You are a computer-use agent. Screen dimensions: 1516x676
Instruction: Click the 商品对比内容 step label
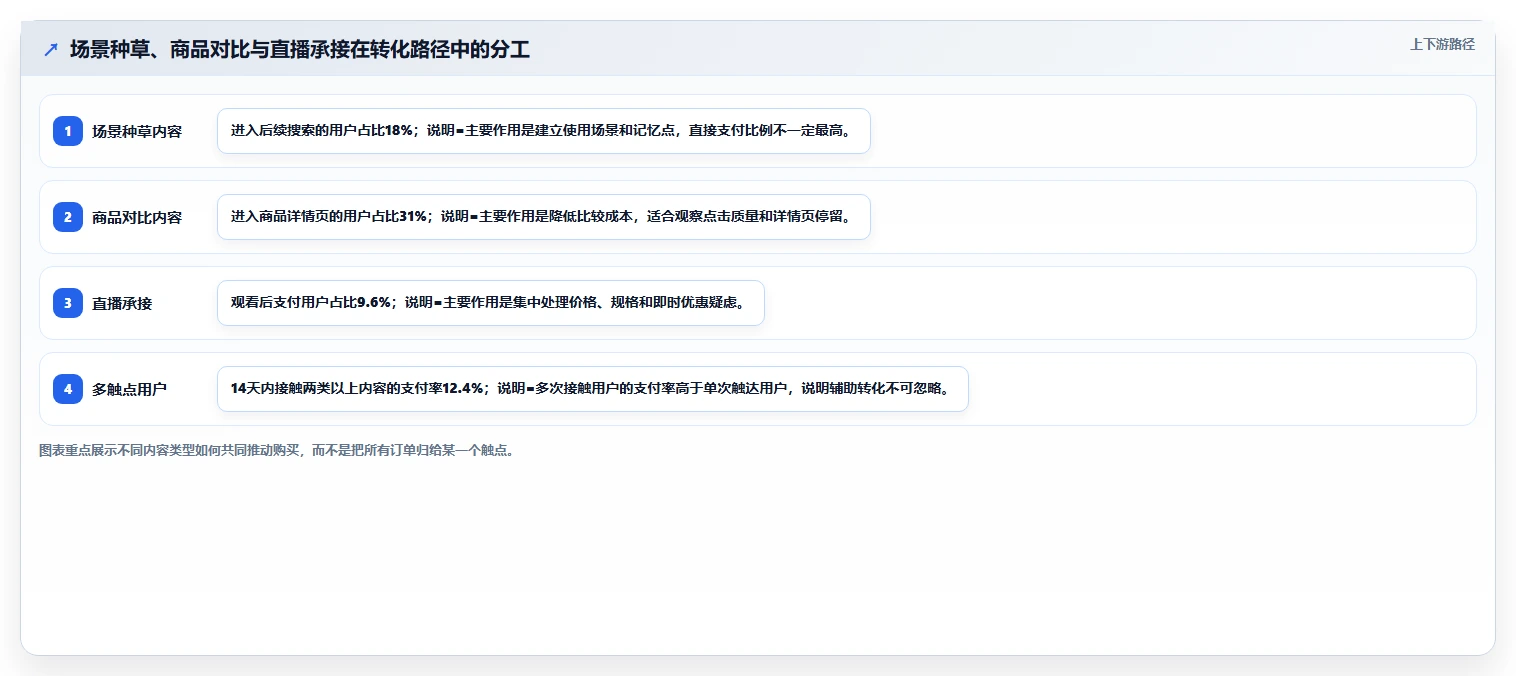pyautogui.click(x=137, y=217)
